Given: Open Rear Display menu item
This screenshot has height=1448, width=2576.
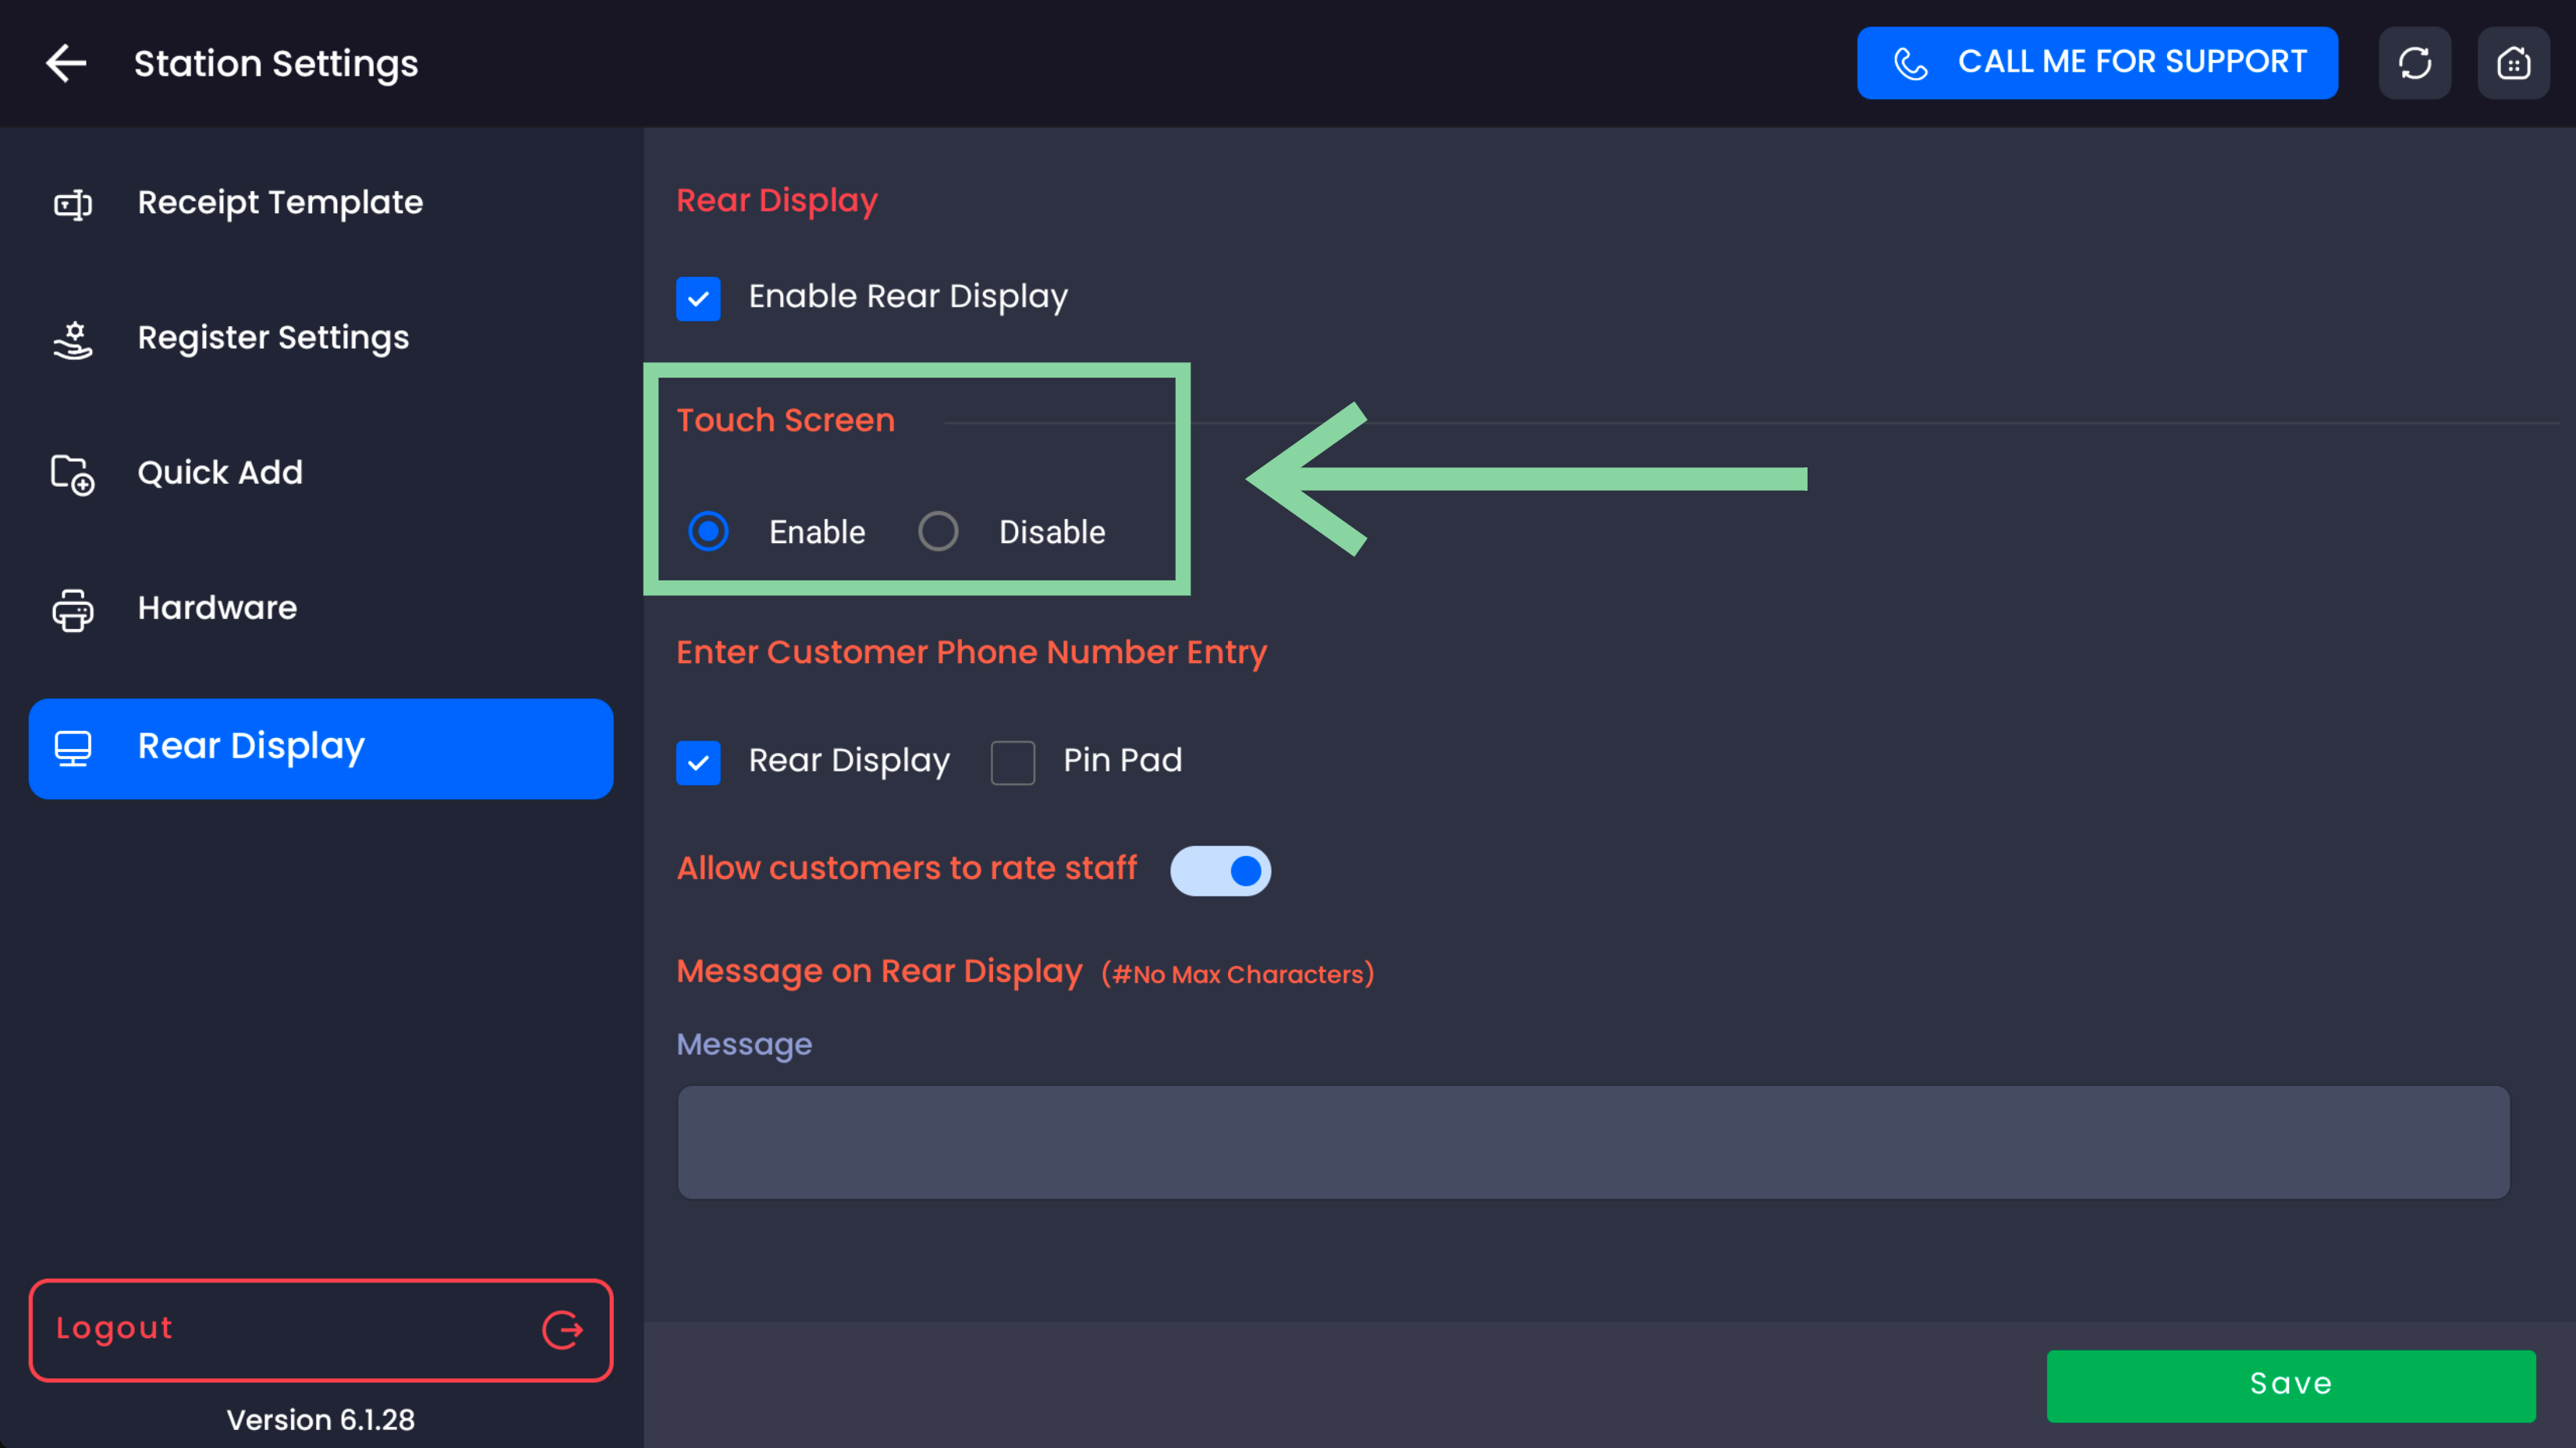Looking at the screenshot, I should coord(320,748).
